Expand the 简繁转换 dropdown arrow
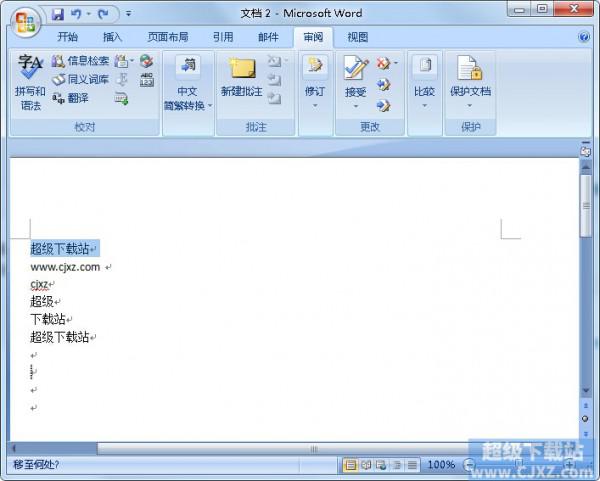Image resolution: width=600 pixels, height=481 pixels. coord(210,106)
